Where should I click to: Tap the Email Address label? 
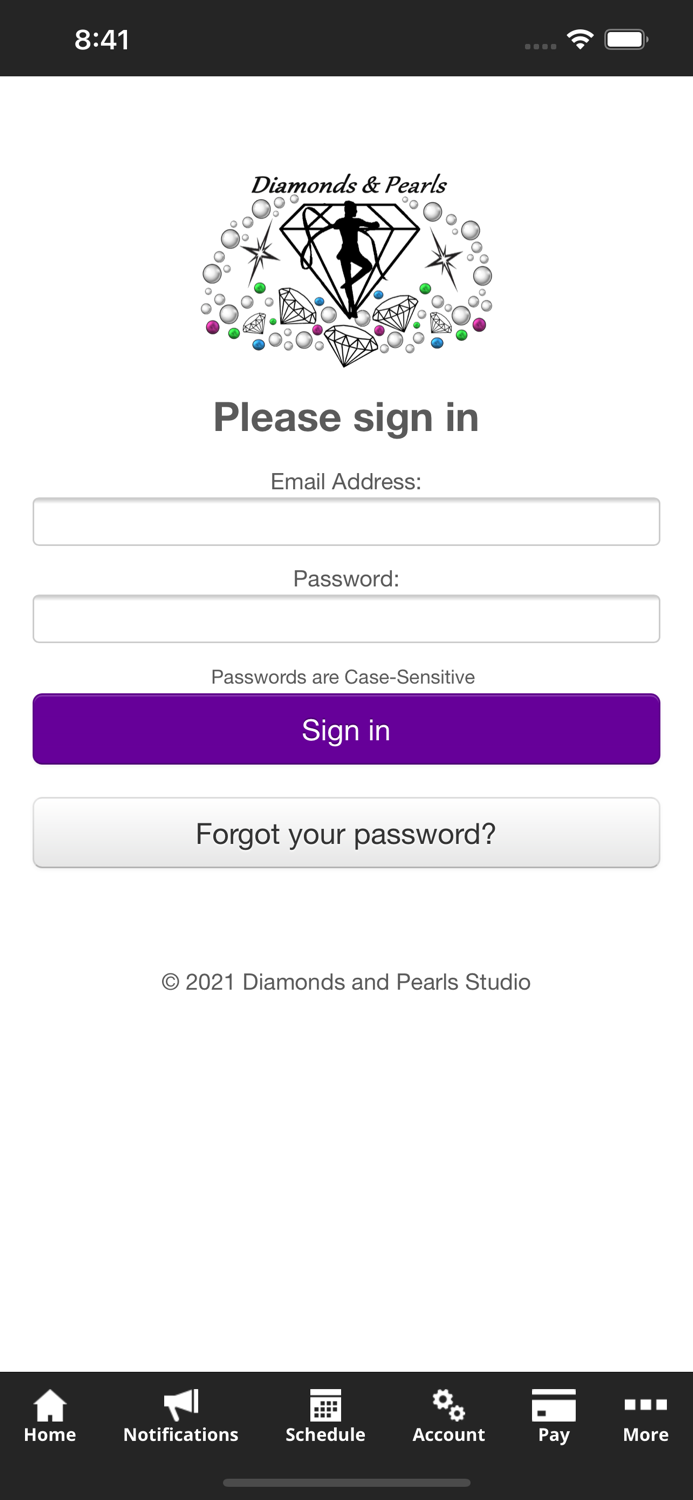click(x=346, y=481)
